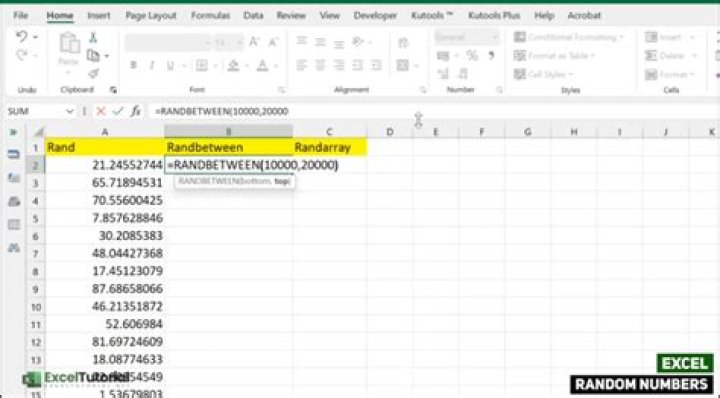Open the Clipboard dialog launcher
Screen dimensions: 720x398
[113, 90]
